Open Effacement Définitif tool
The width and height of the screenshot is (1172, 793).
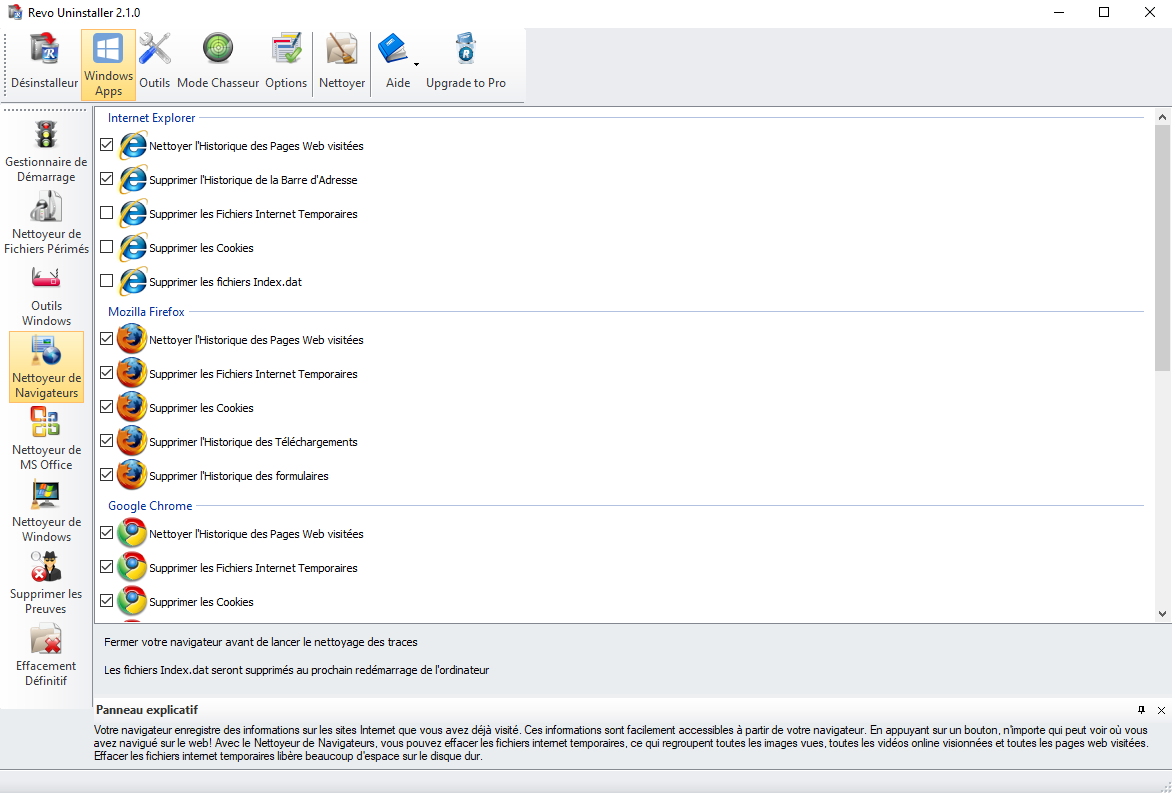[46, 656]
